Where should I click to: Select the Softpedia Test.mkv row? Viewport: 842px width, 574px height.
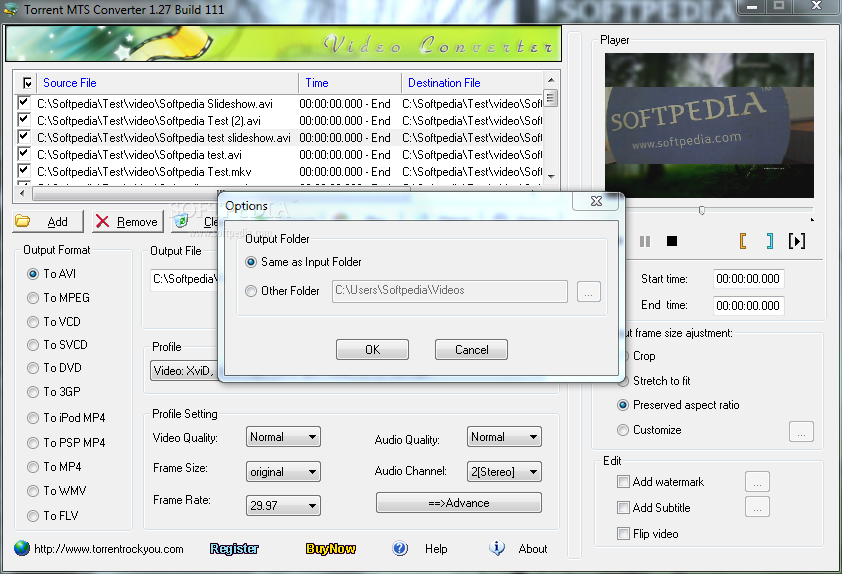coord(279,172)
